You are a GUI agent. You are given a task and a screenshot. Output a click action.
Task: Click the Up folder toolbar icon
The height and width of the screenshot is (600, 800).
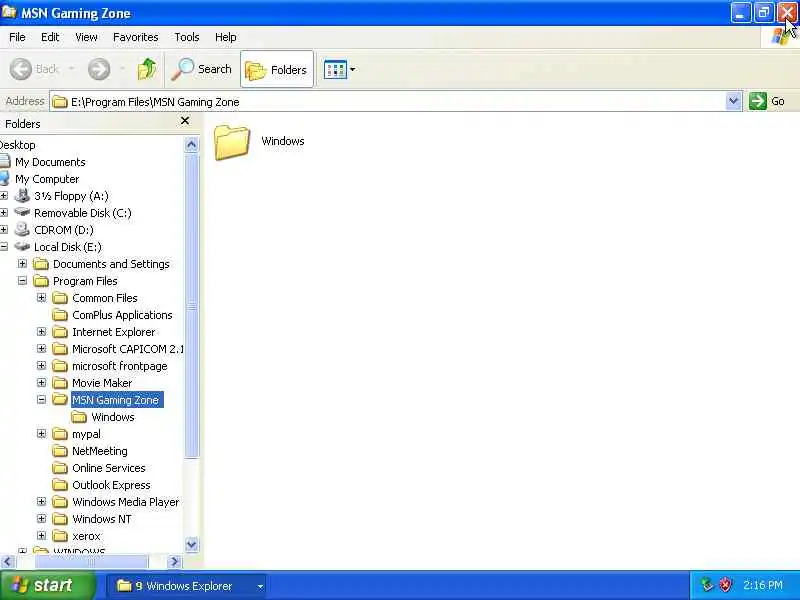(x=146, y=69)
